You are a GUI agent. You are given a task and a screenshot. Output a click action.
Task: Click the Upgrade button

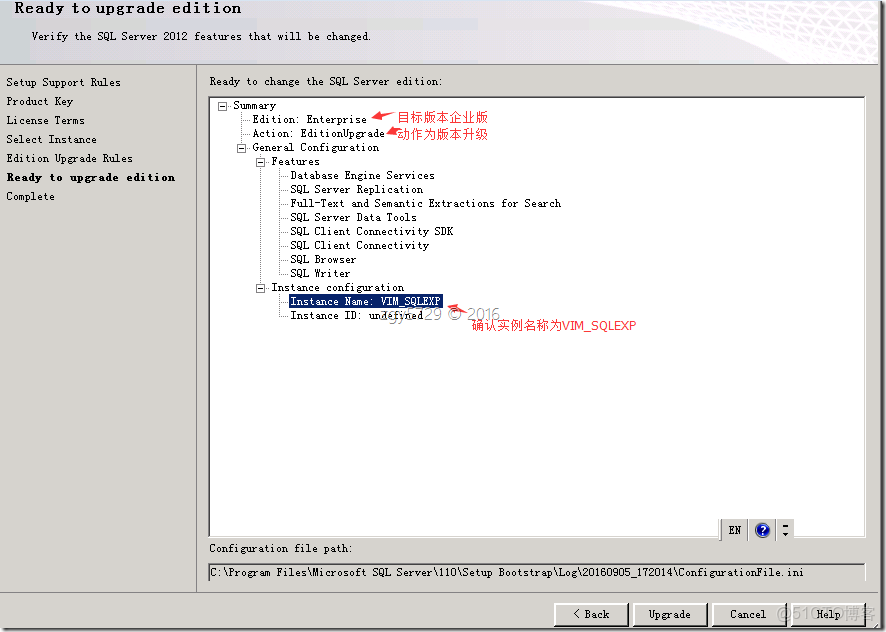[669, 614]
